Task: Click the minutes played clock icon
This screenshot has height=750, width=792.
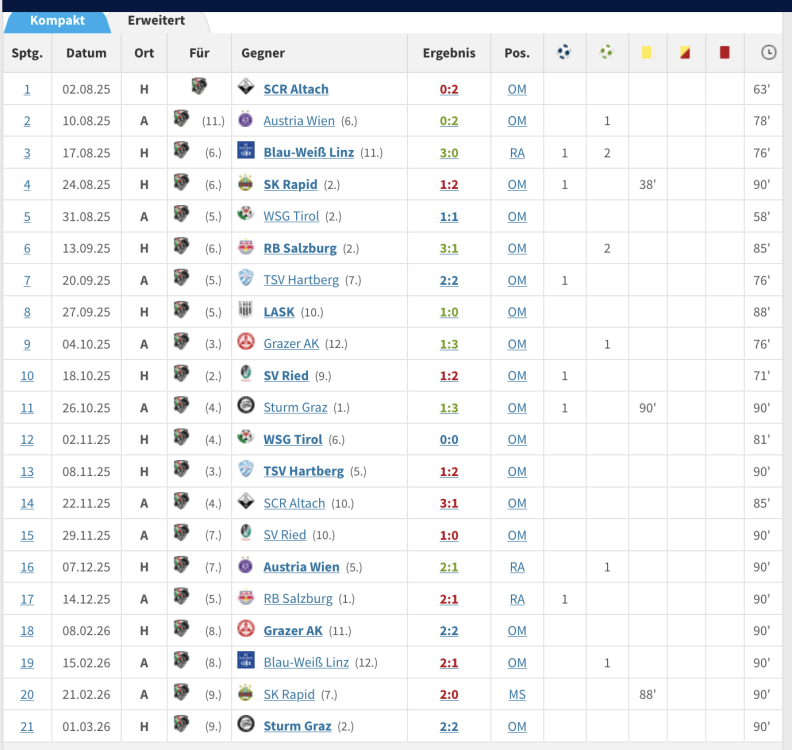Action: [768, 53]
